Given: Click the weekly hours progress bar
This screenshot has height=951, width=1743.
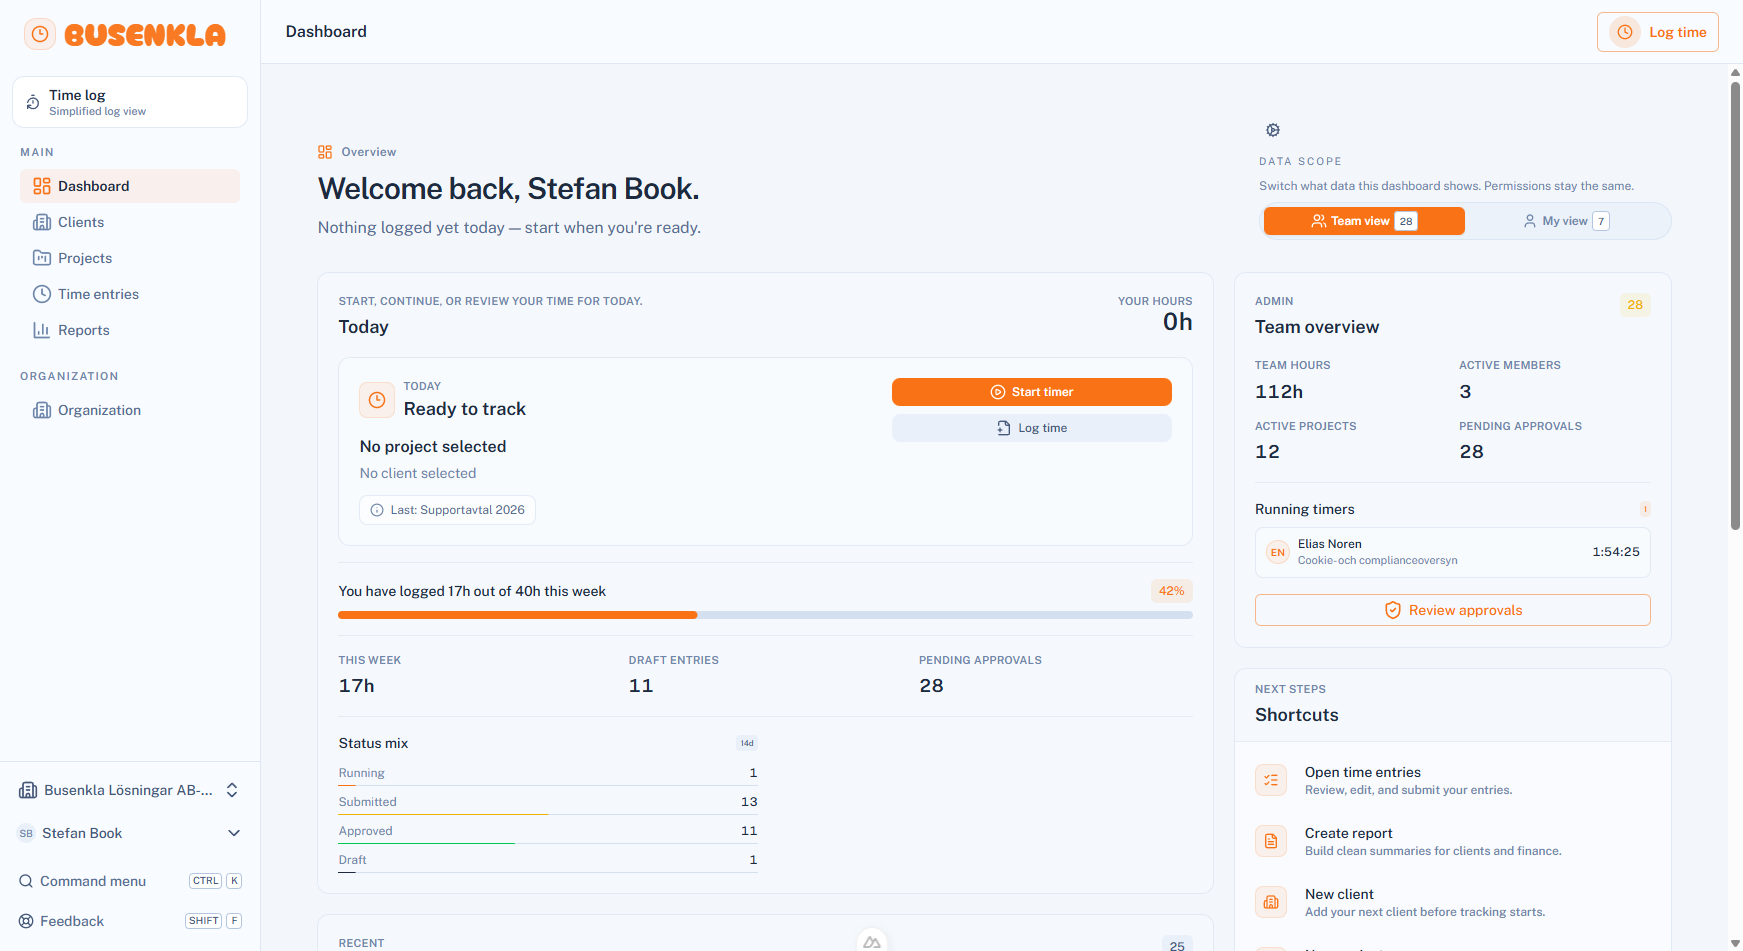Looking at the screenshot, I should point(765,615).
